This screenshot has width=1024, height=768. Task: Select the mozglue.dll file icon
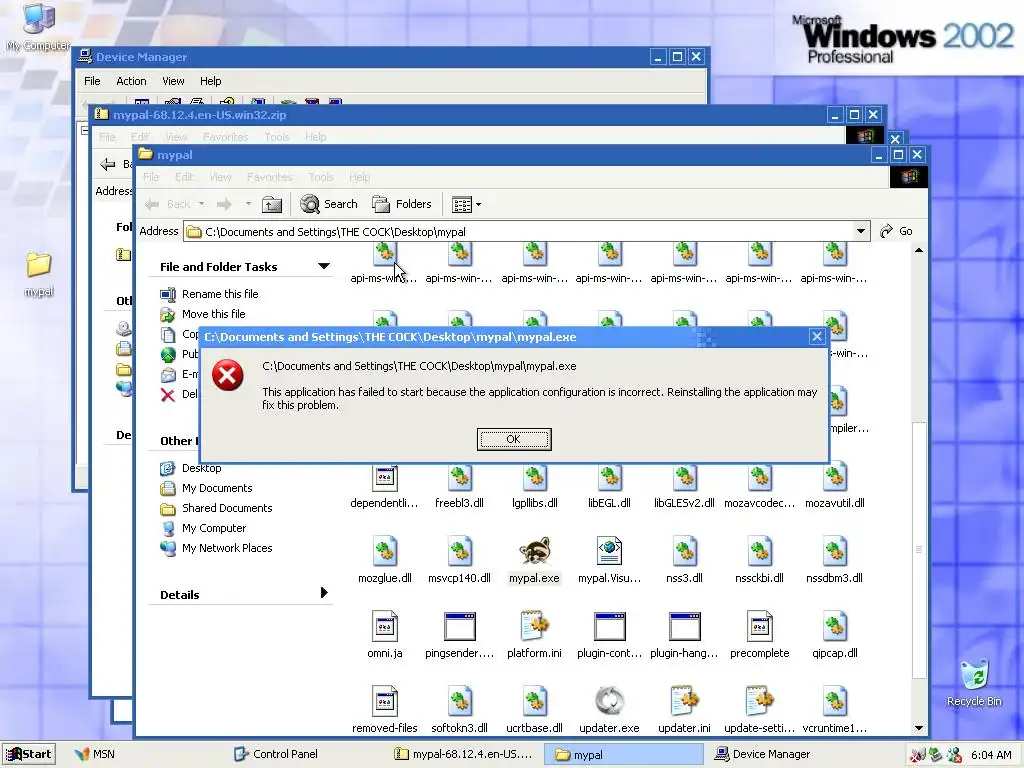click(385, 551)
